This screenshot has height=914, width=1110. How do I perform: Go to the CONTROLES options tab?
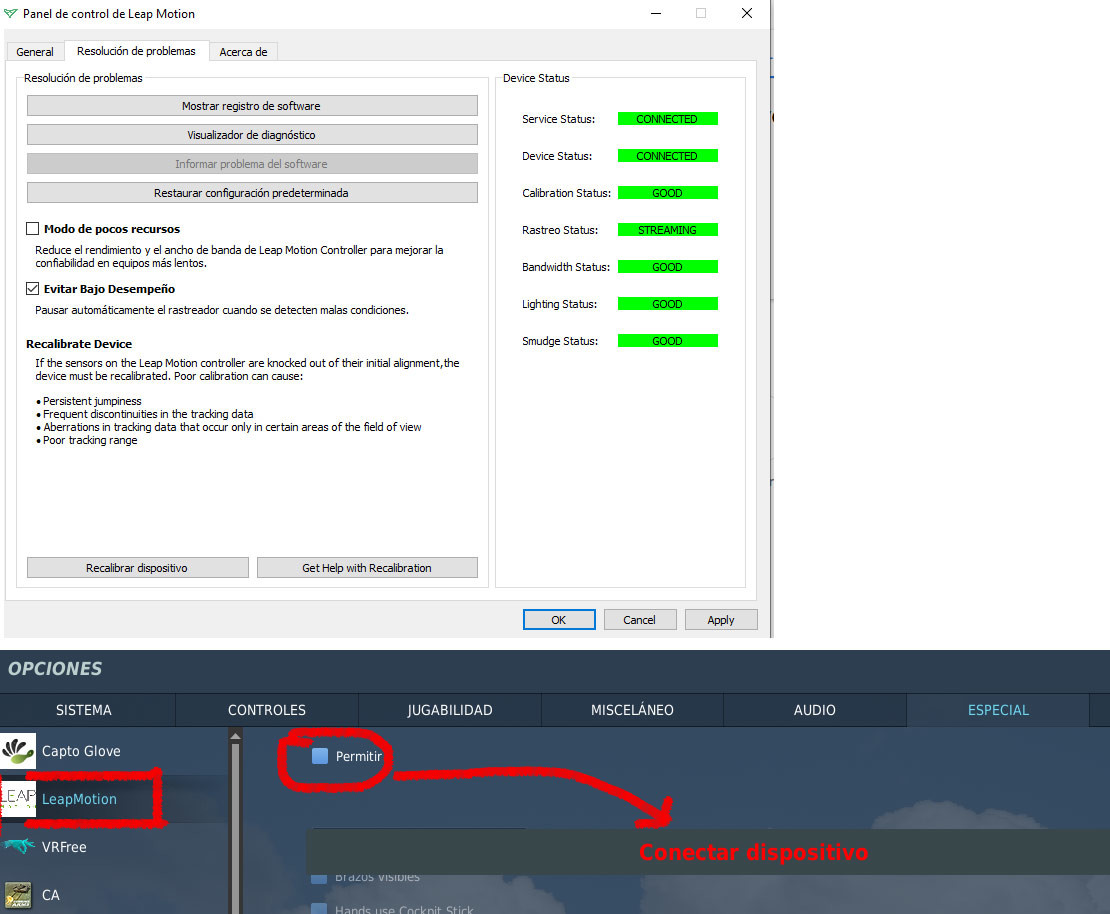pos(267,710)
